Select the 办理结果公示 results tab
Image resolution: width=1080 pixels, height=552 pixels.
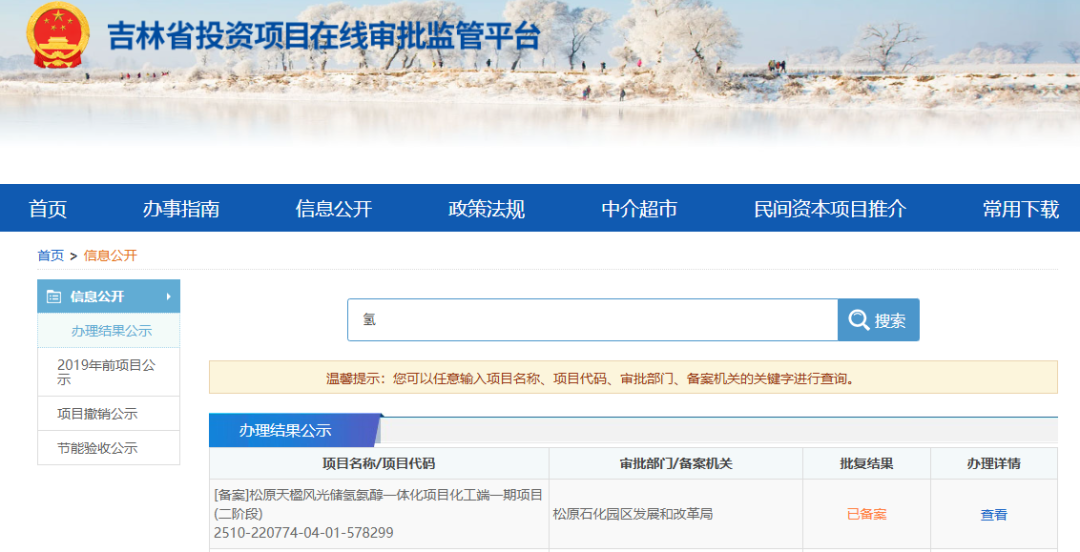click(x=294, y=431)
